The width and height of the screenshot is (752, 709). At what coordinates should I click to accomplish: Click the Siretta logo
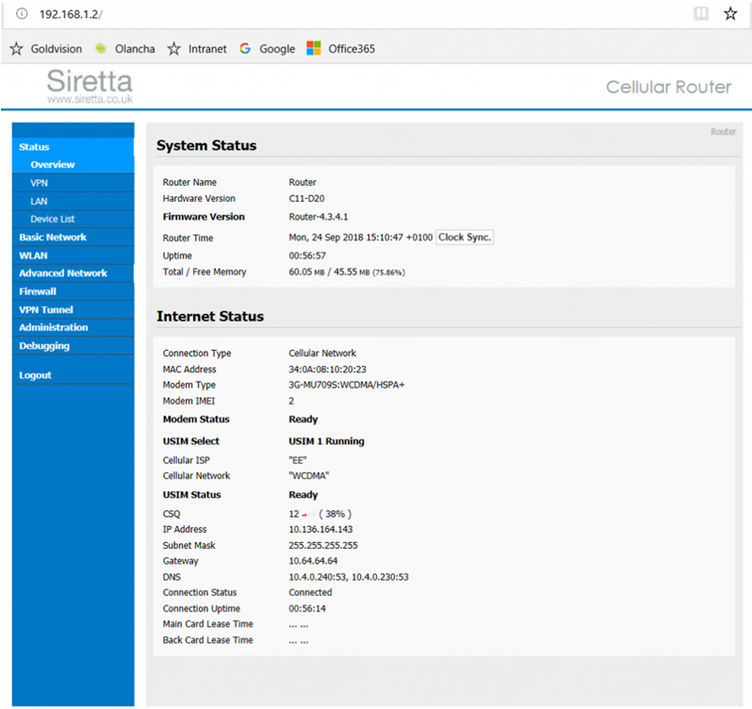[90, 85]
